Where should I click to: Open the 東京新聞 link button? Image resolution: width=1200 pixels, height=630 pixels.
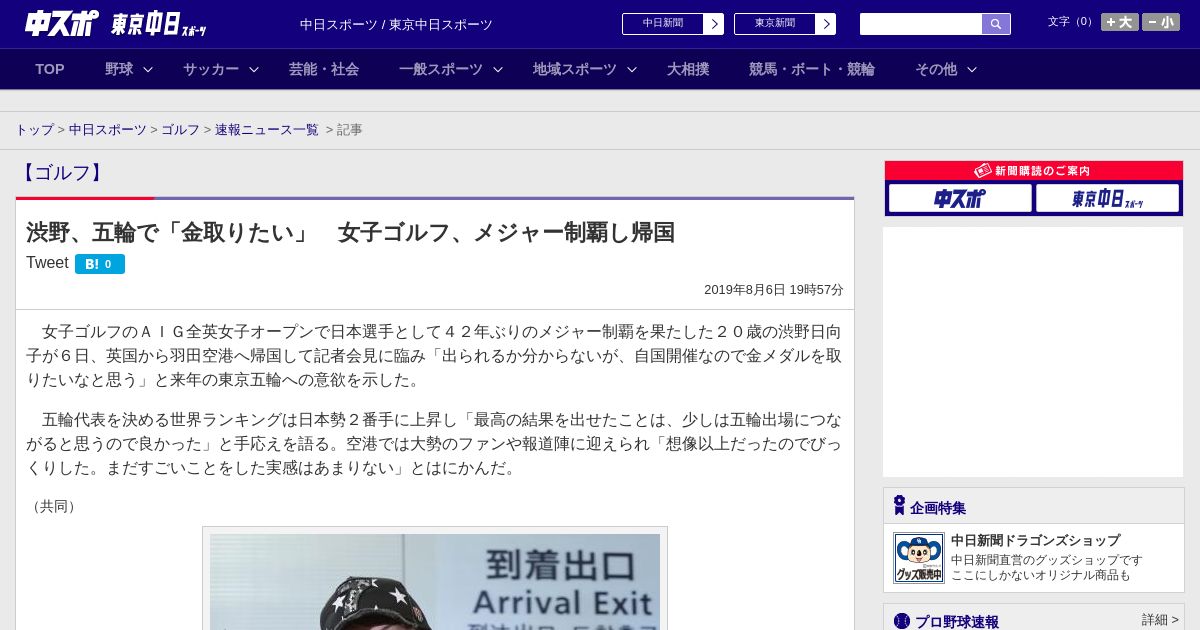pos(775,24)
